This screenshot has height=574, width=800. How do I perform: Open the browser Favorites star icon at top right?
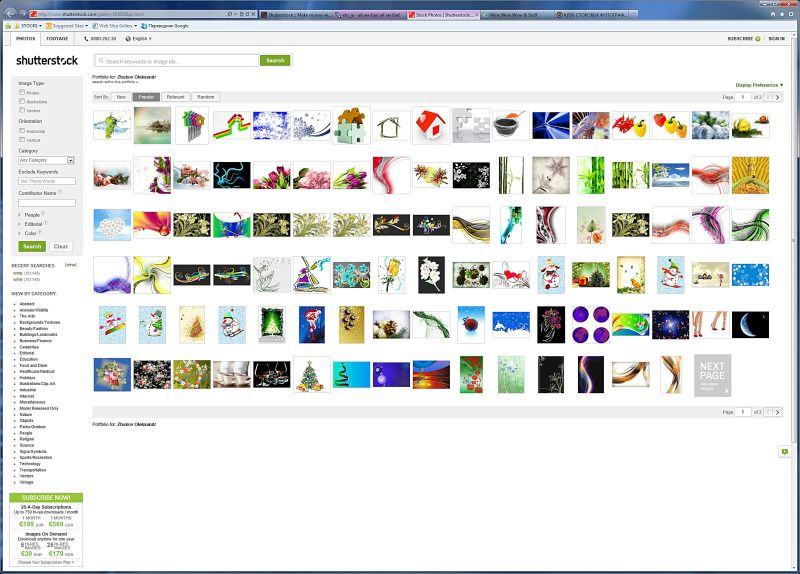click(x=783, y=14)
